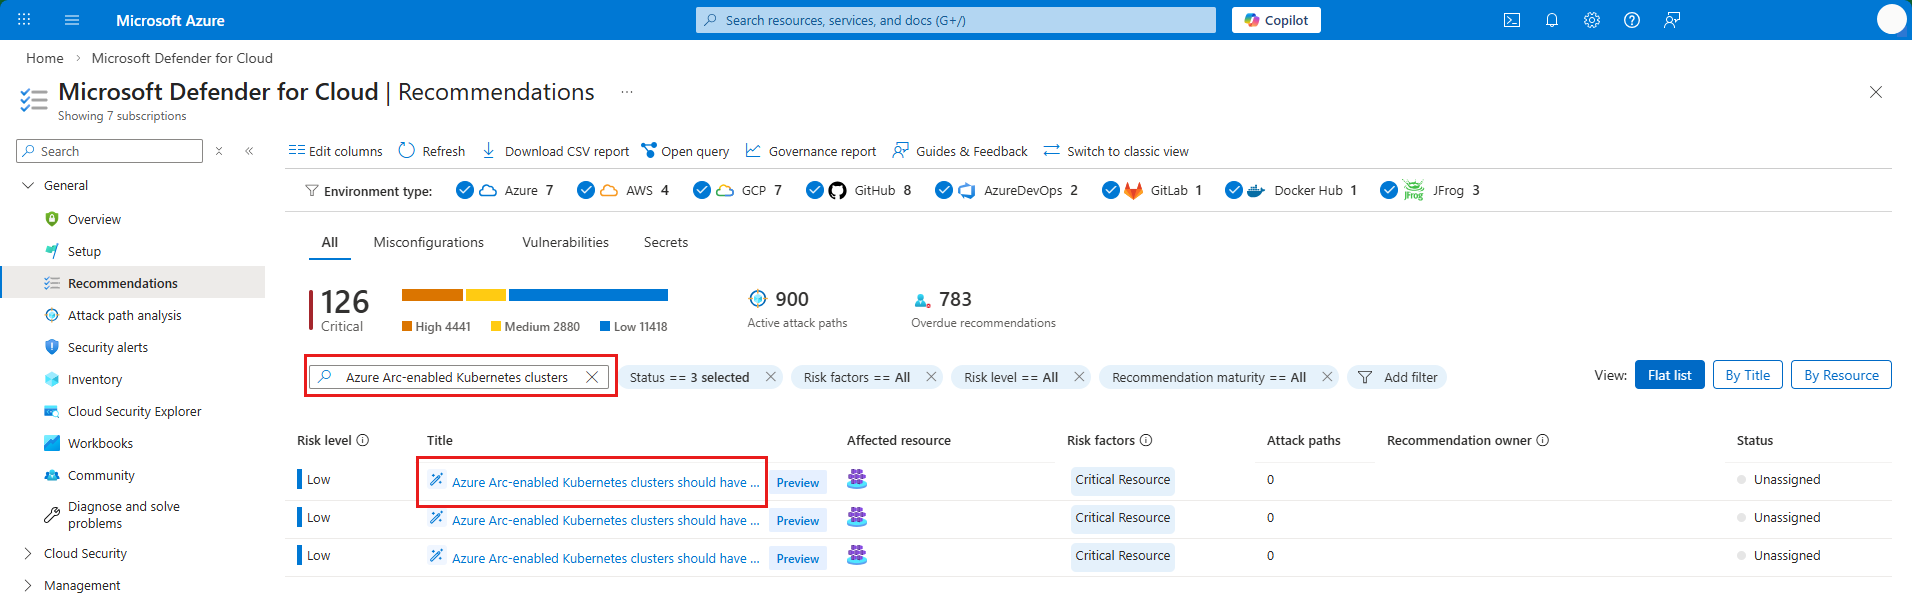Open Overview in sidebar
1912x609 pixels.
pyautogui.click(x=94, y=219)
